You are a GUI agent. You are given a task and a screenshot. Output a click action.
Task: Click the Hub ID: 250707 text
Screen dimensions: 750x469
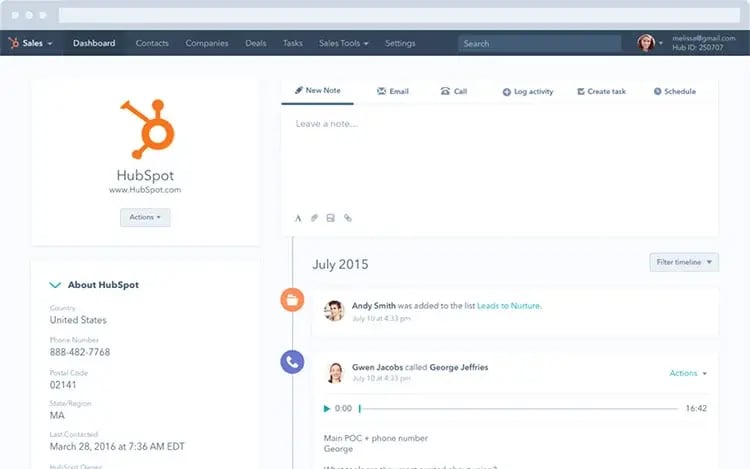697,48
